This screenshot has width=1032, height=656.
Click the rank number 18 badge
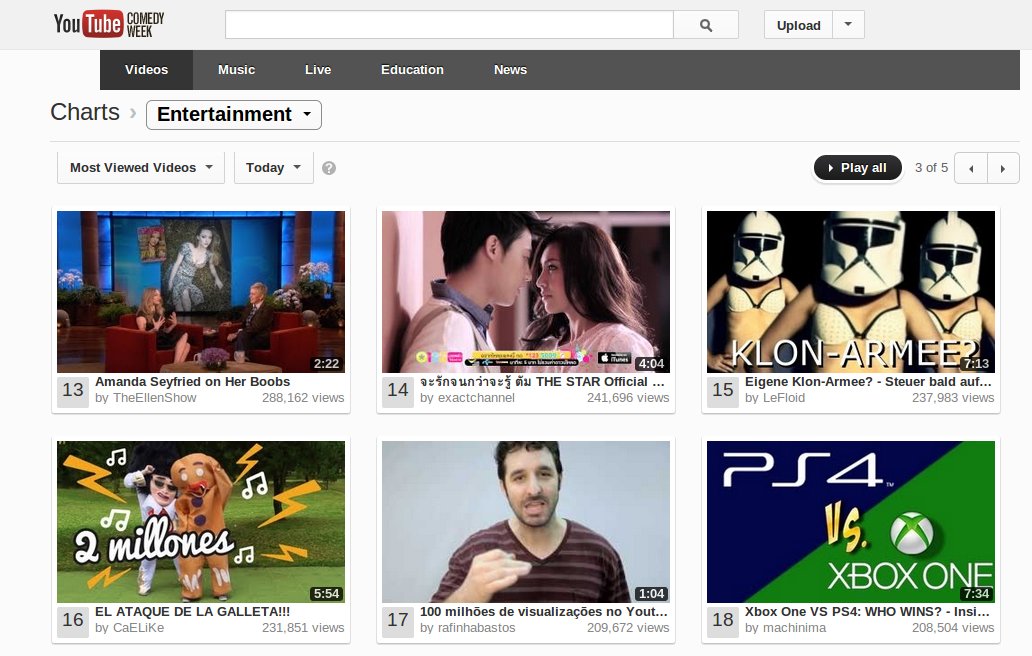point(723,621)
